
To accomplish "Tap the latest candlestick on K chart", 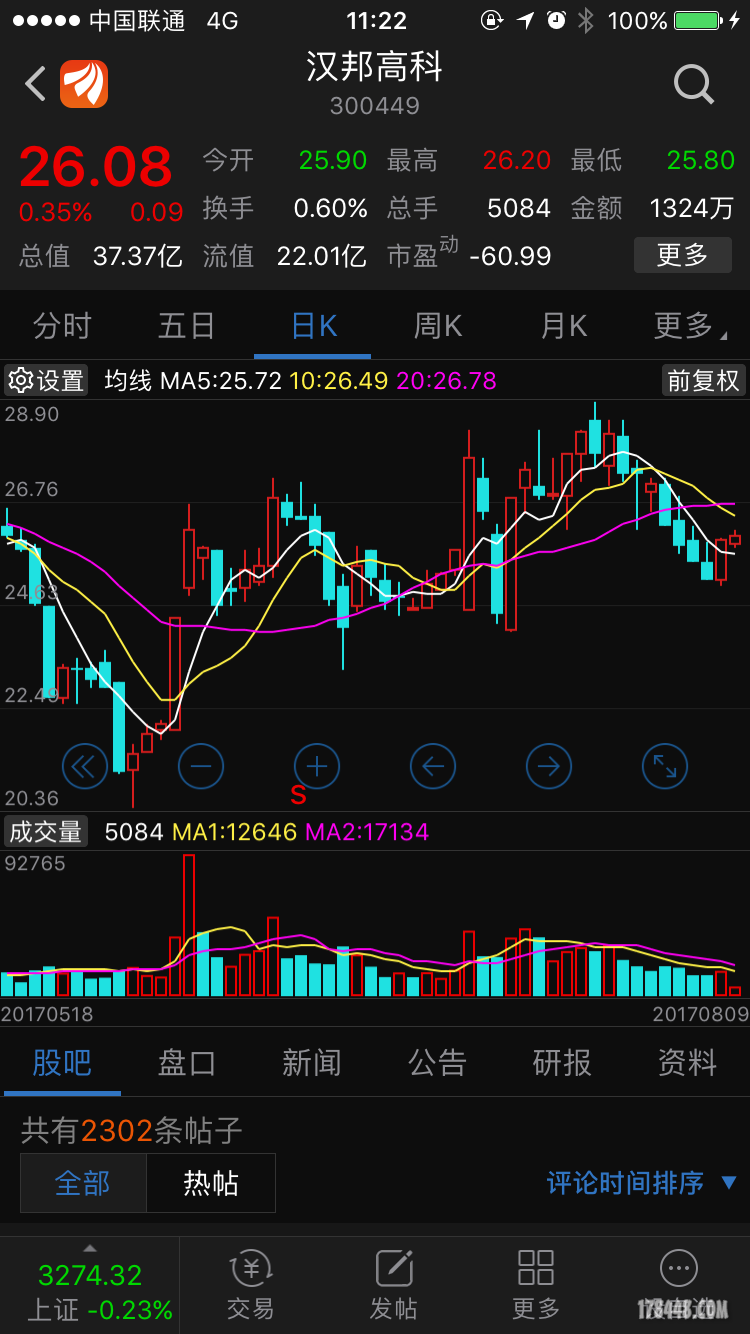I will [x=735, y=539].
